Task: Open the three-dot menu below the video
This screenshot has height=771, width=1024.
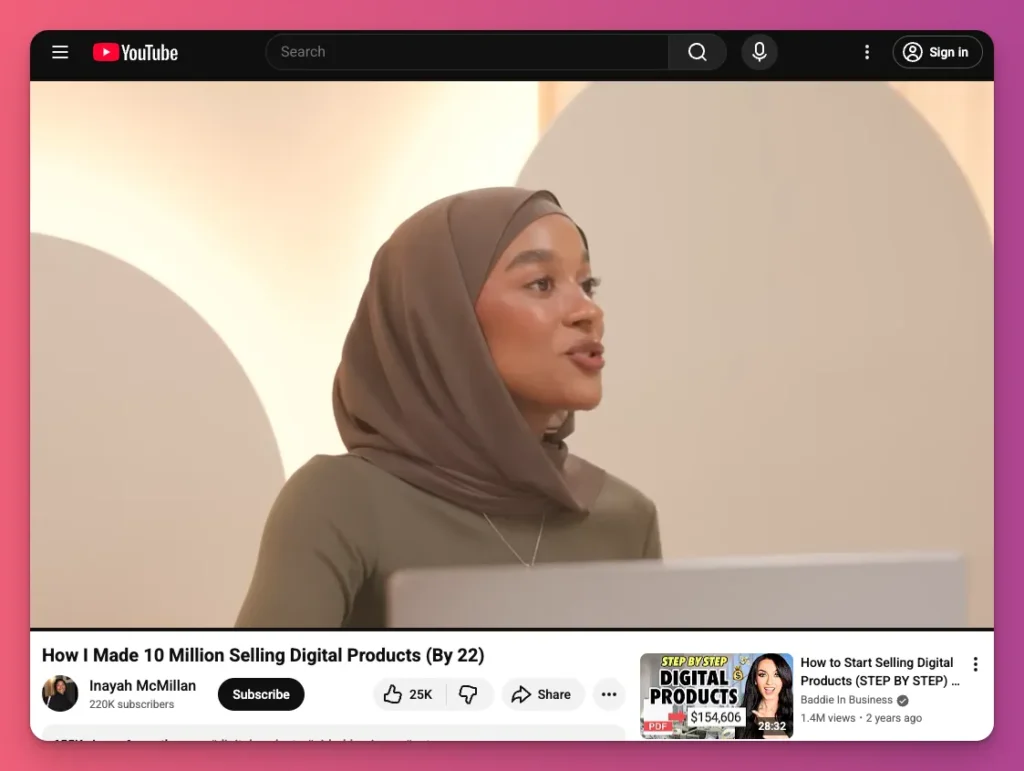Action: click(609, 694)
